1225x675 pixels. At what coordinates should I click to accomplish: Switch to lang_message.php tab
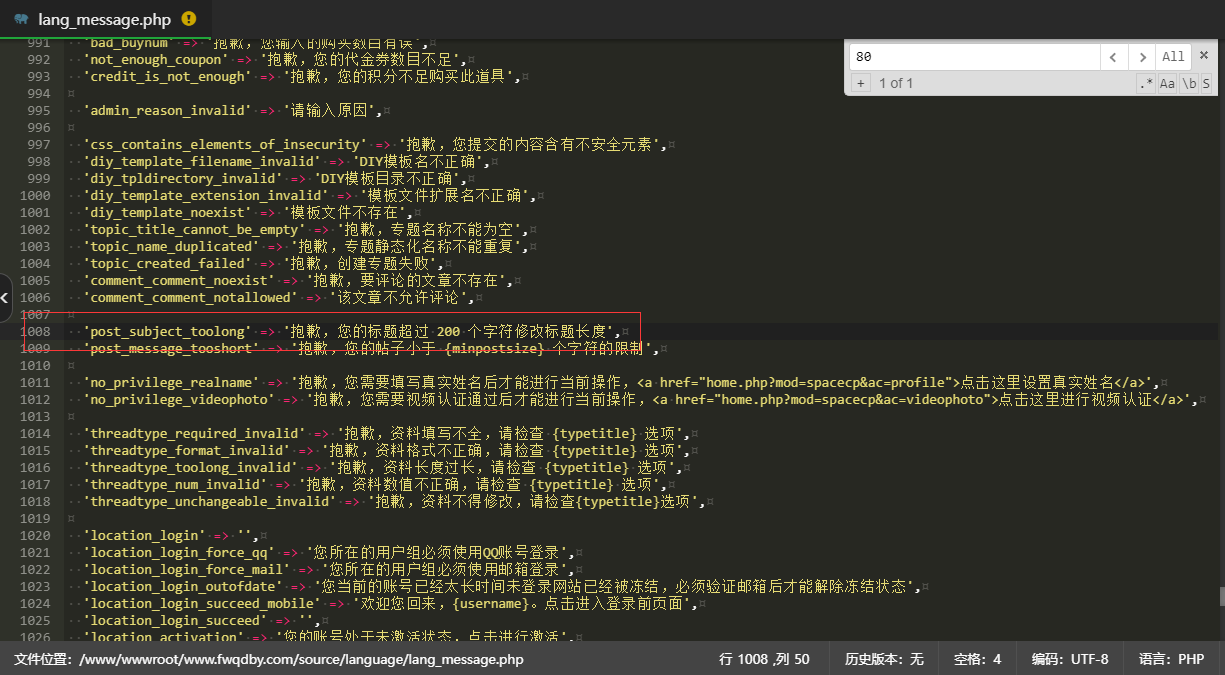pos(105,19)
